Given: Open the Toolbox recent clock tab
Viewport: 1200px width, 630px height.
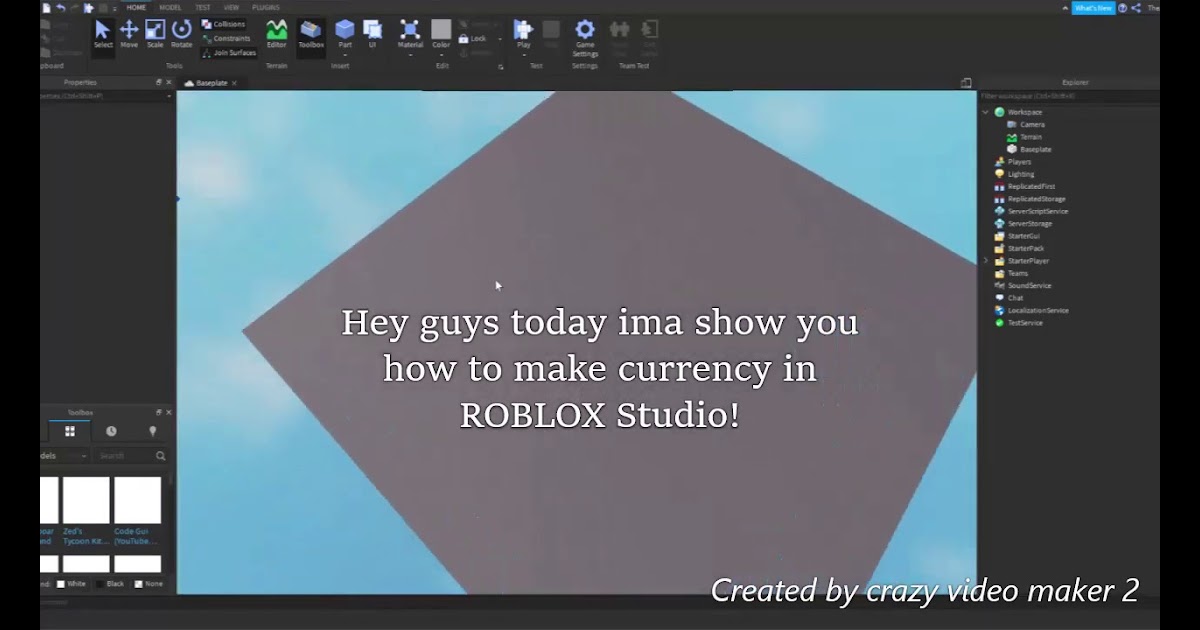Looking at the screenshot, I should pos(111,431).
